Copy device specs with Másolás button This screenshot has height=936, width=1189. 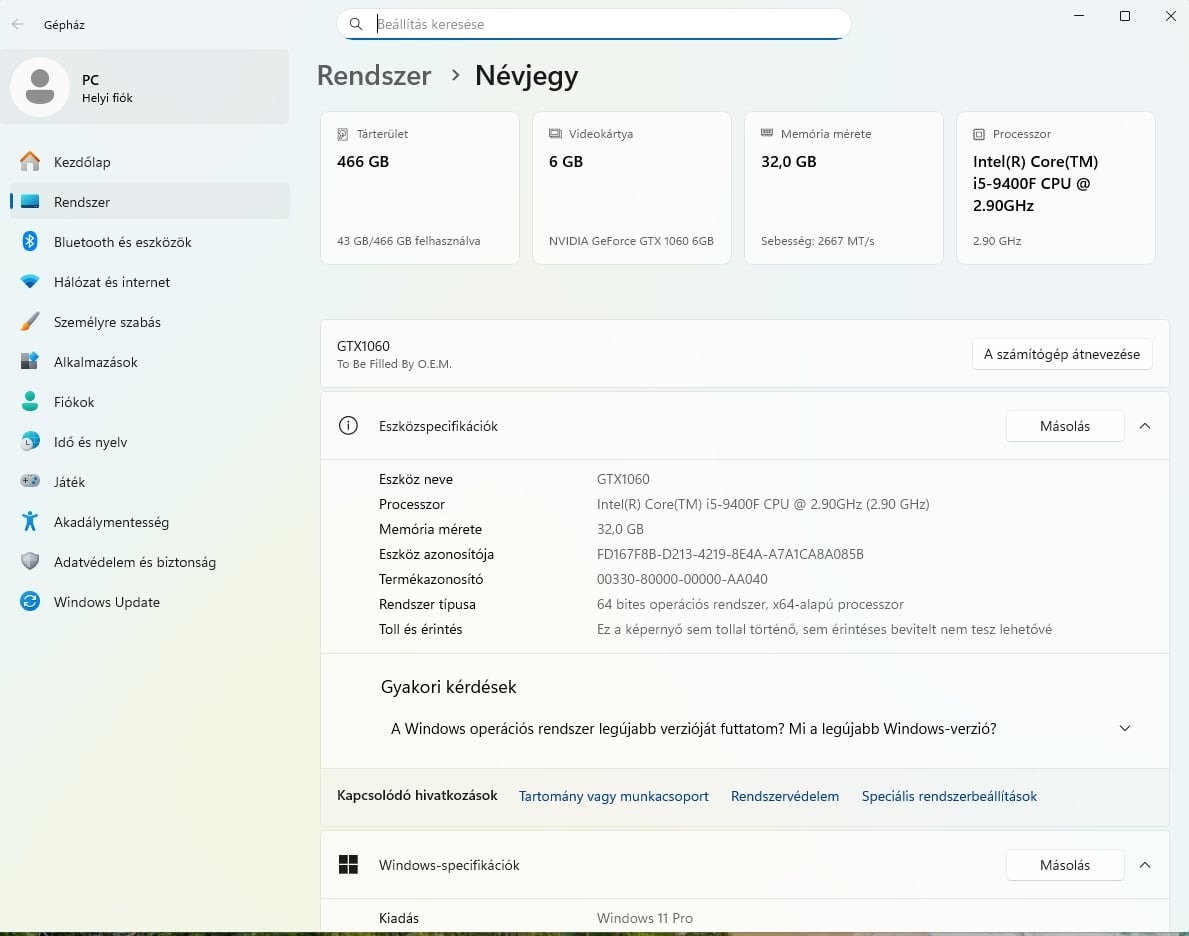(1064, 426)
